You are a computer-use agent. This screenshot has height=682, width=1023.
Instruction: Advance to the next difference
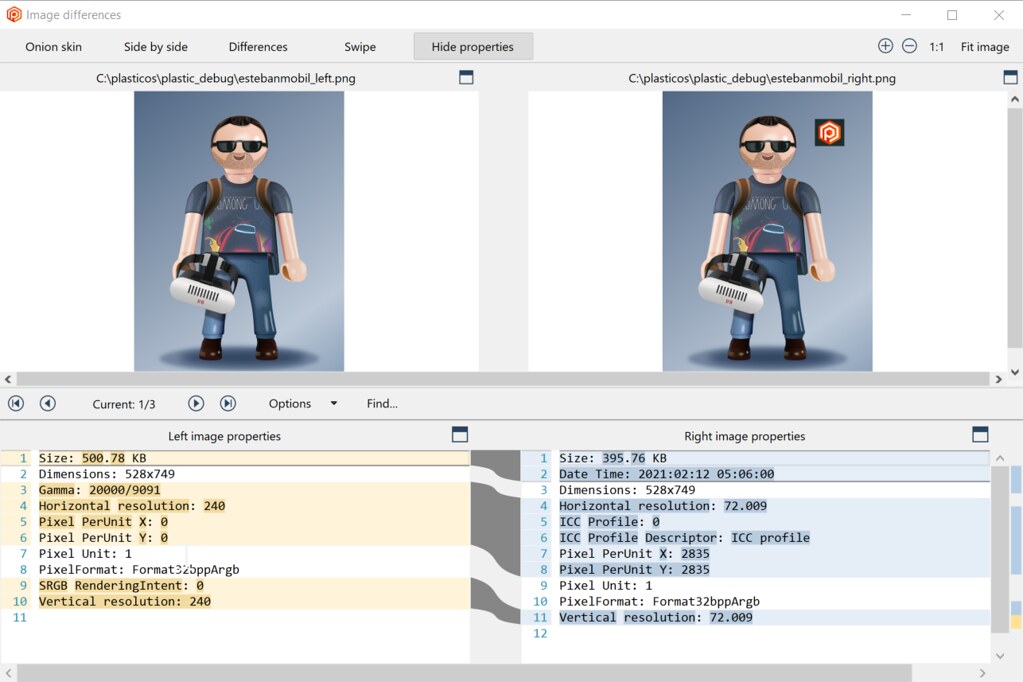195,403
